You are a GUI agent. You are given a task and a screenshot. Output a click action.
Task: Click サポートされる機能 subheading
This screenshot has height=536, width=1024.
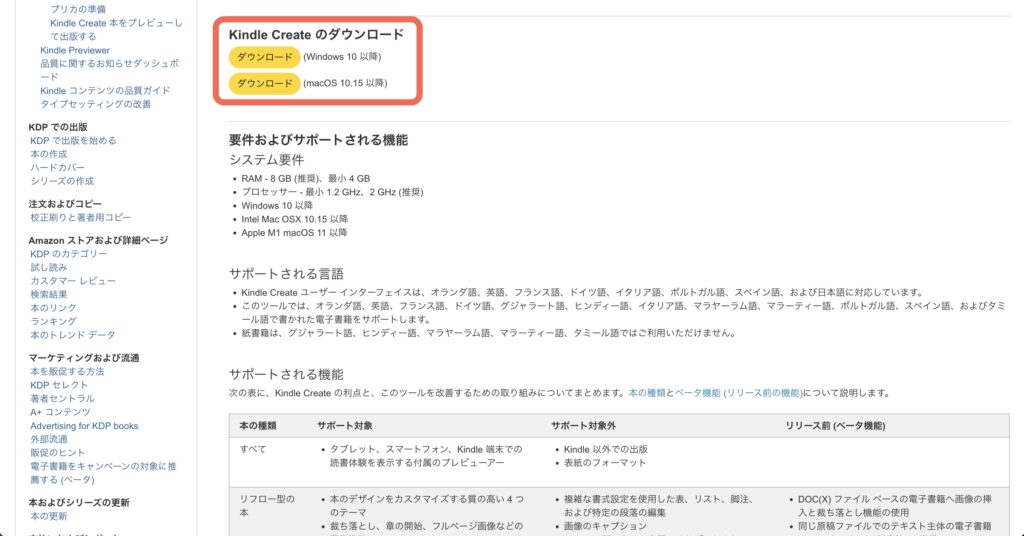click(x=286, y=374)
